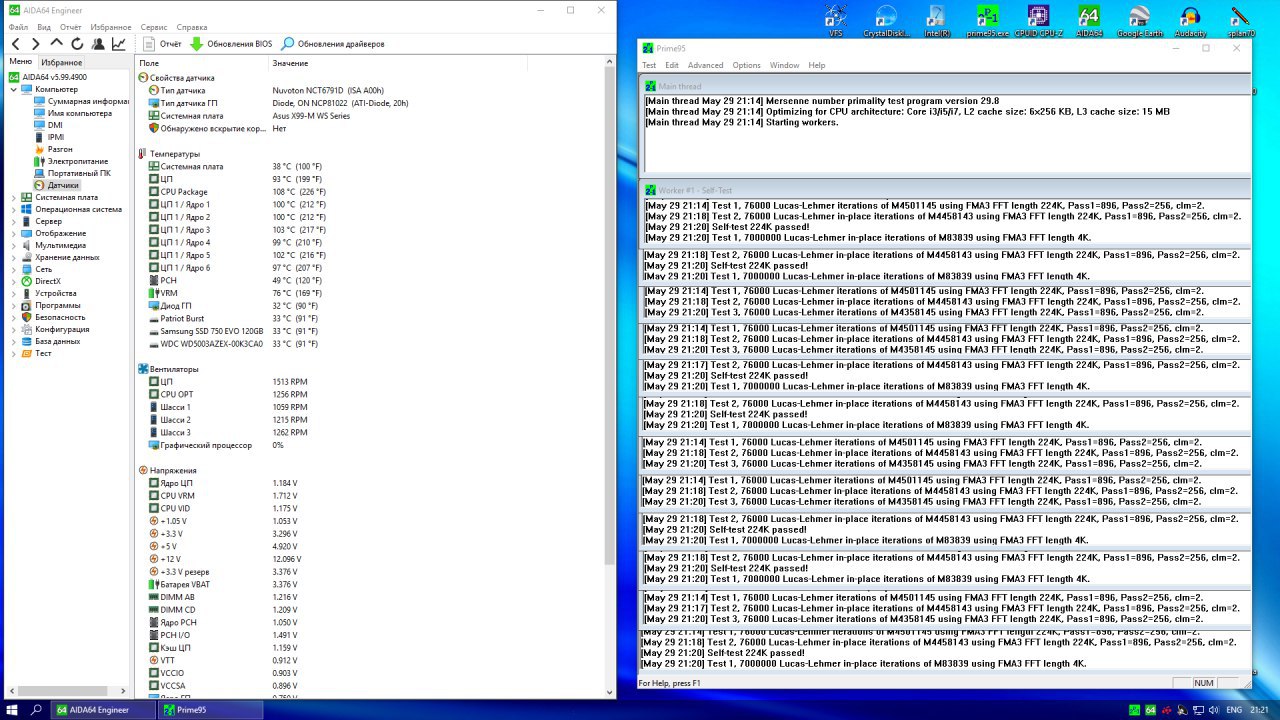1280x720 pixels.
Task: Open the Advanced menu in Prime95
Action: click(x=705, y=65)
